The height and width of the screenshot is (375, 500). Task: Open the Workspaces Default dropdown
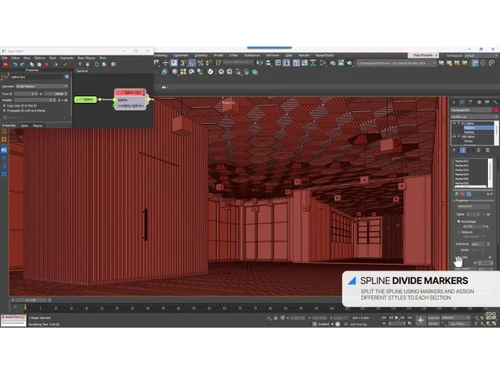click(x=481, y=55)
